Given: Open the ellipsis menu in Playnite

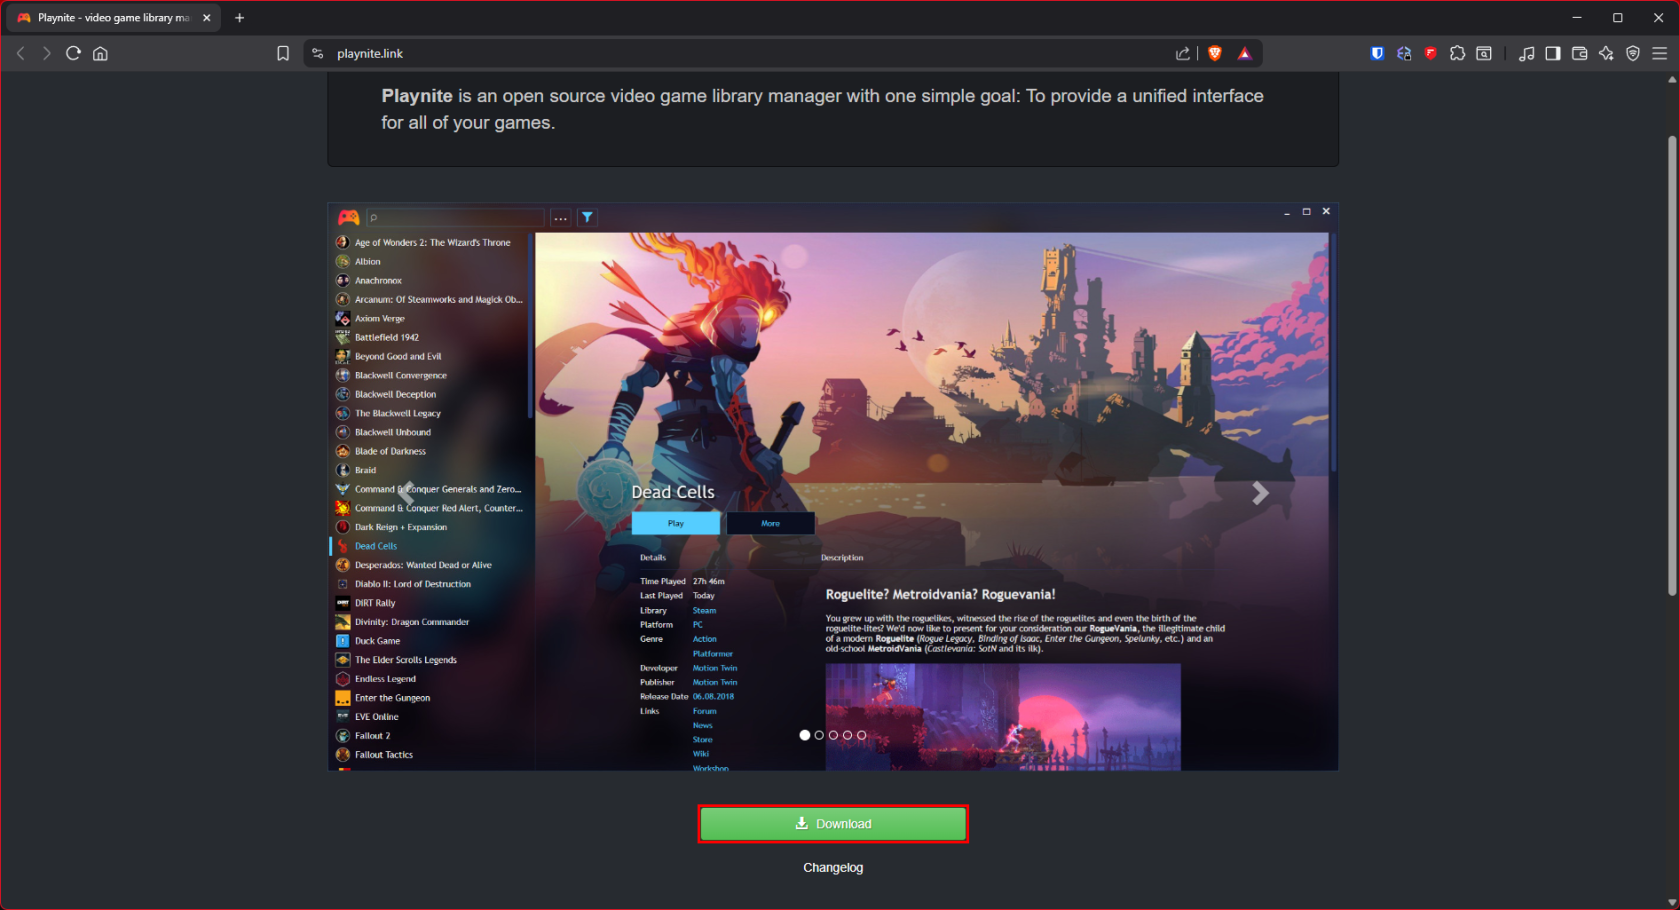Looking at the screenshot, I should point(560,217).
